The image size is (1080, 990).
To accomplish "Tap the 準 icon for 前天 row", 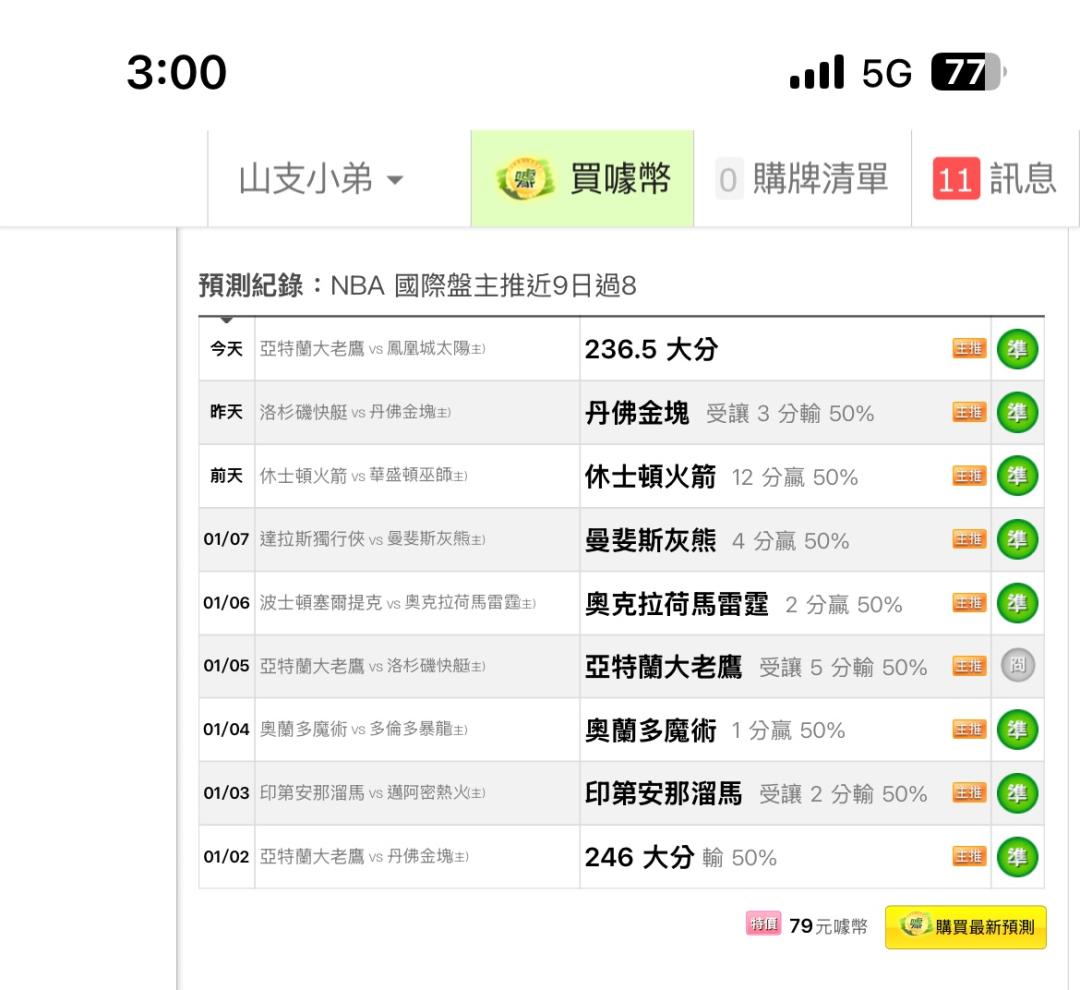I will 1017,475.
